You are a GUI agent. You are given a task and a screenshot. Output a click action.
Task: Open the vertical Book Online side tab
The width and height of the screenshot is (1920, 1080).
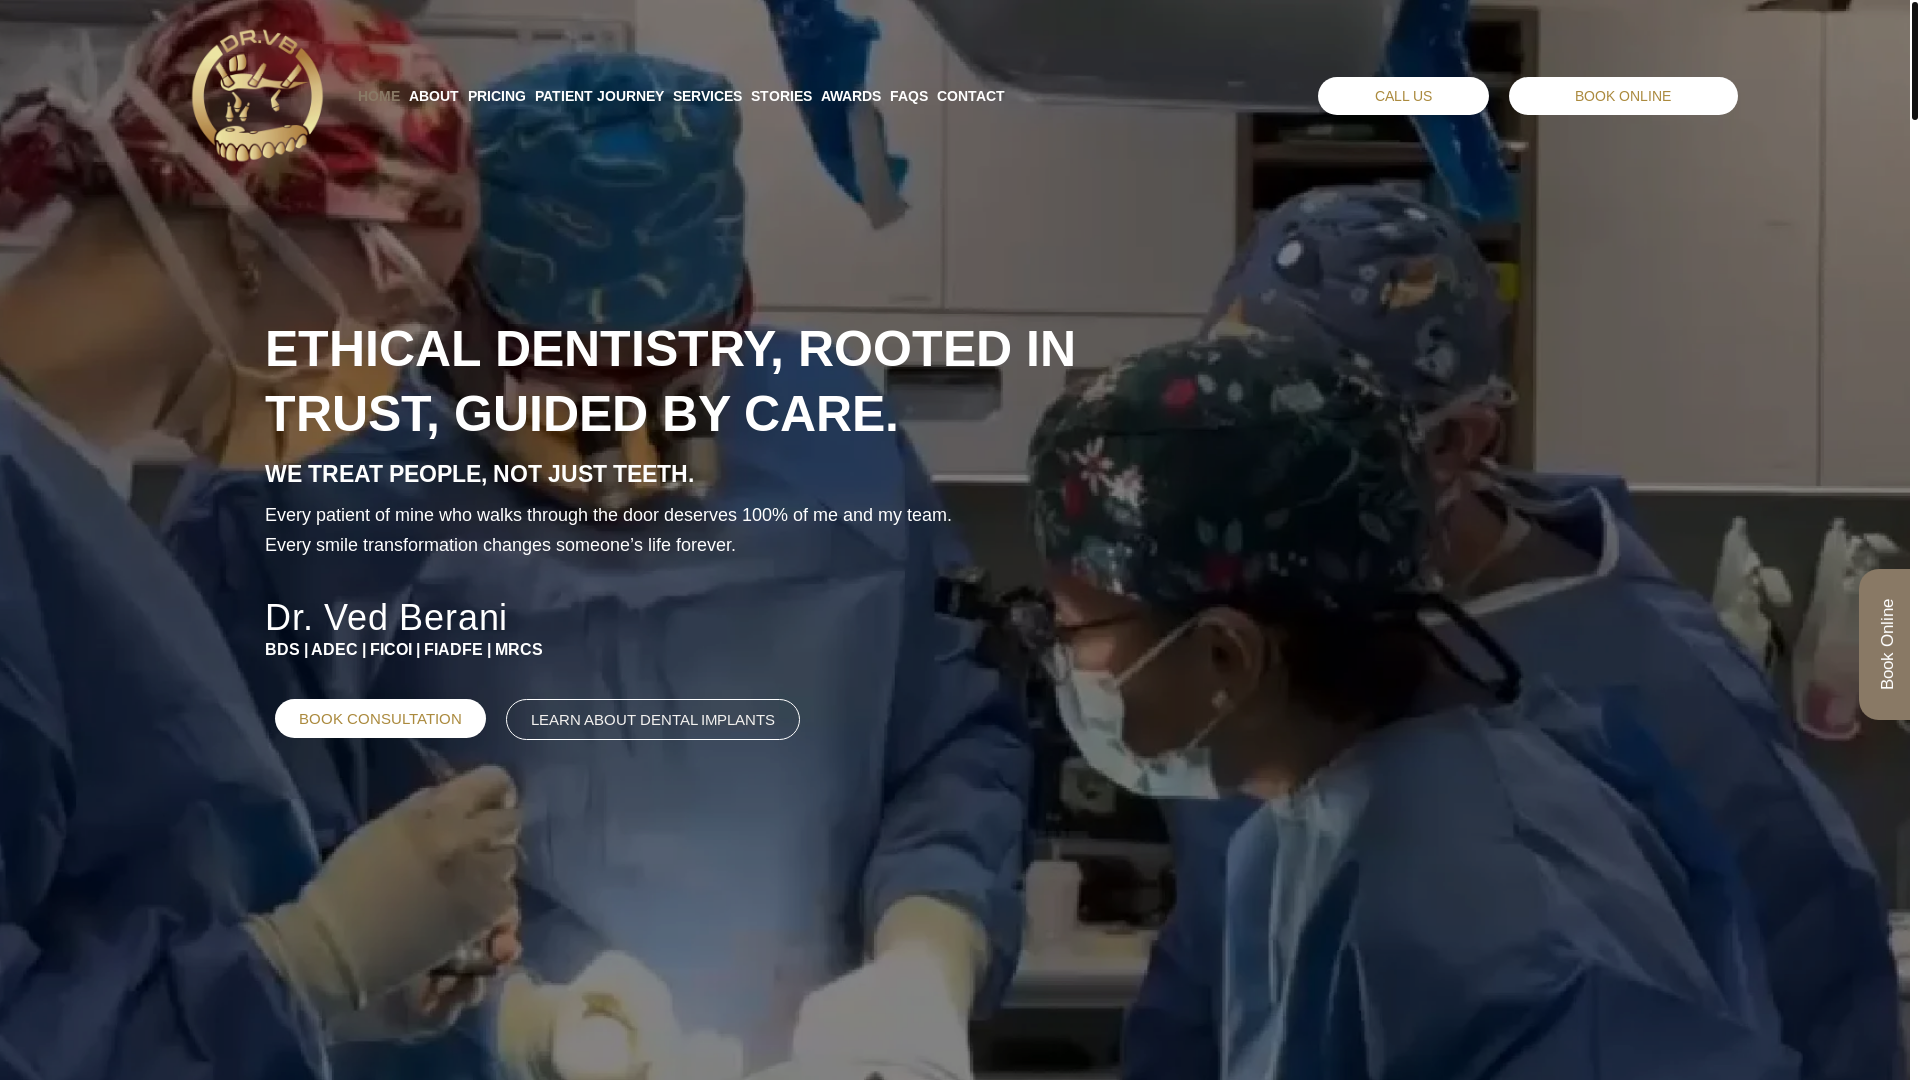pyautogui.click(x=1886, y=644)
